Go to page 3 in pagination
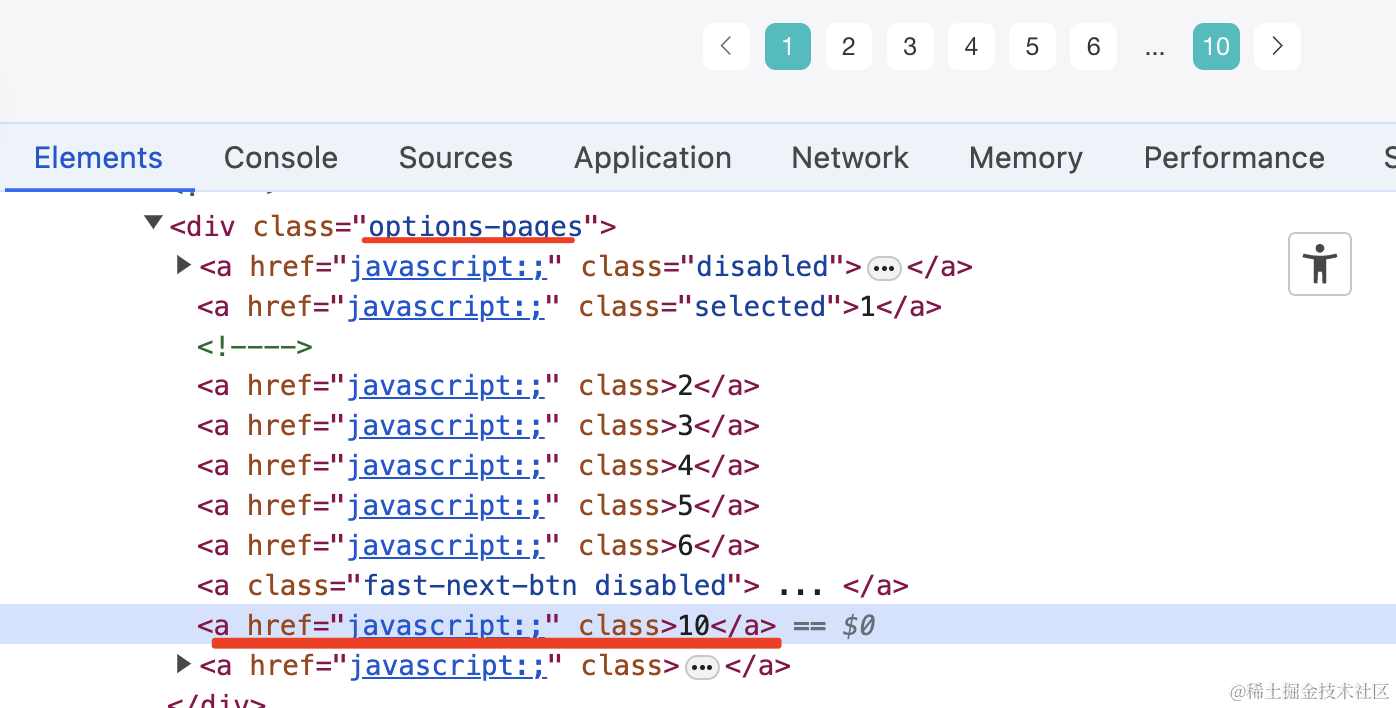The height and width of the screenshot is (708, 1396). coord(910,47)
